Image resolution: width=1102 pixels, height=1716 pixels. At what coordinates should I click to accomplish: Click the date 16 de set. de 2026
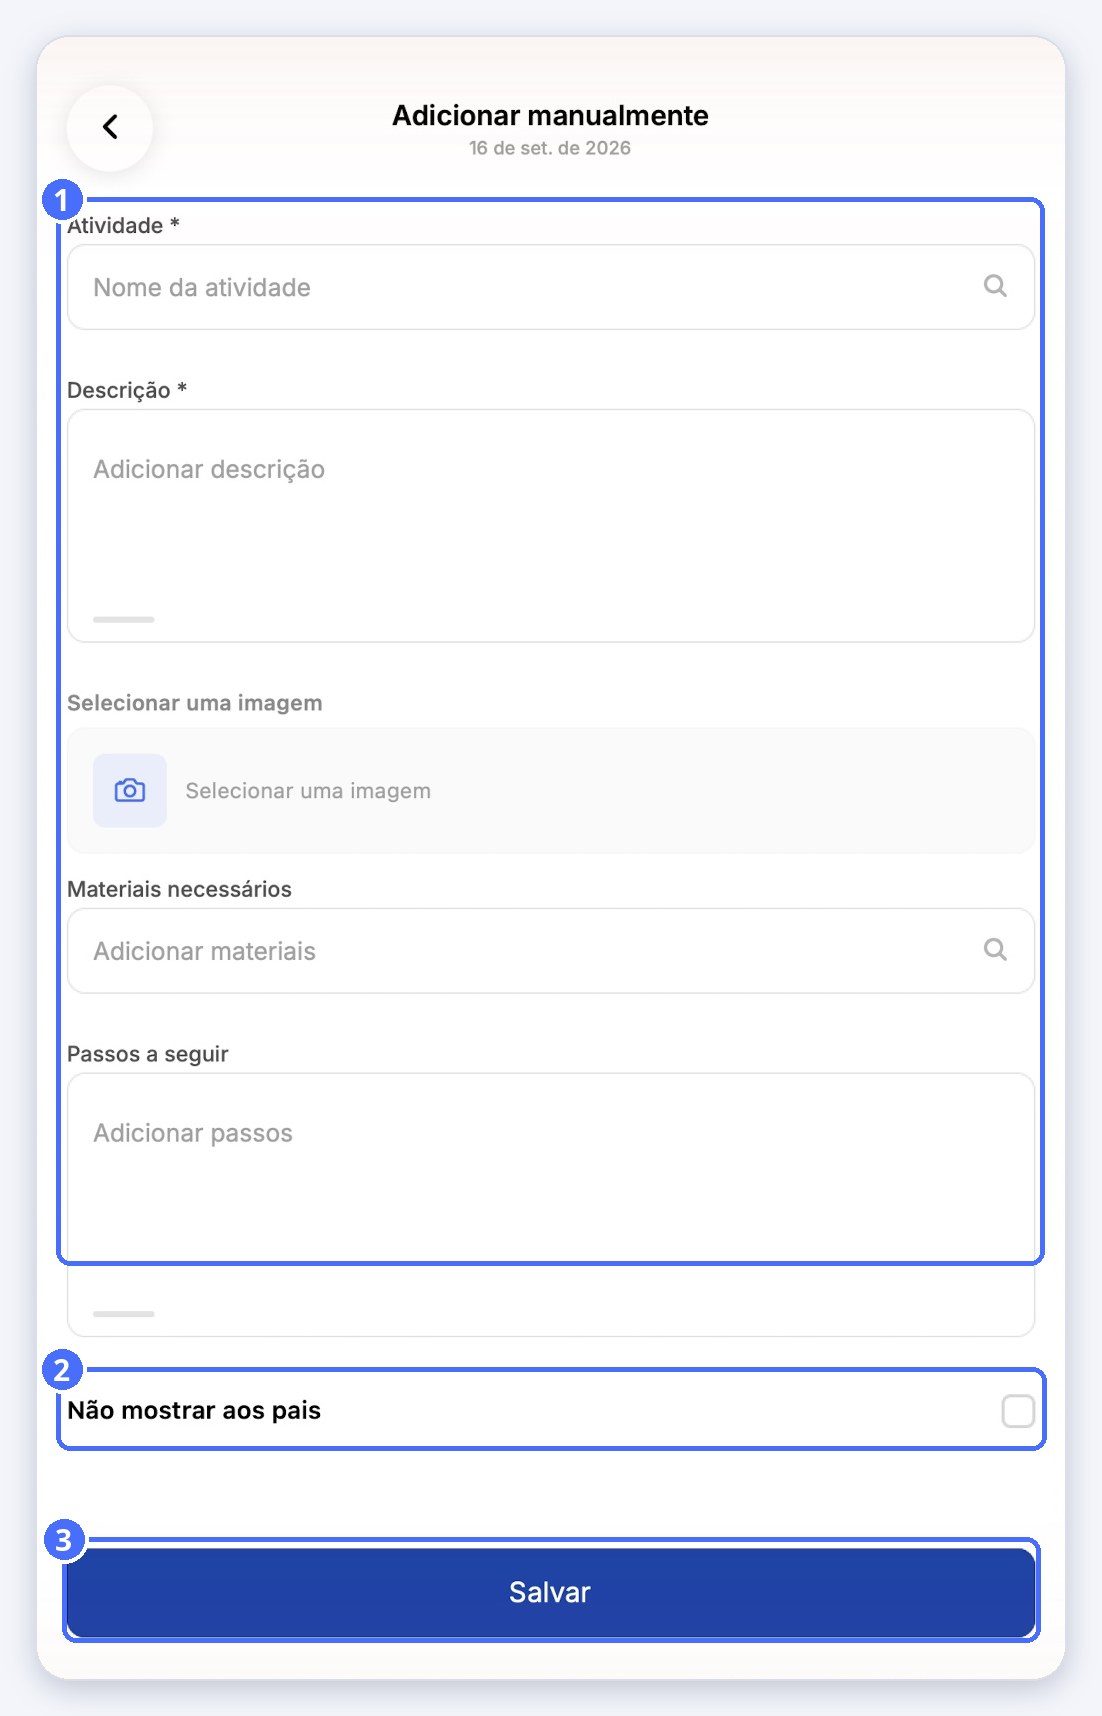tap(550, 148)
